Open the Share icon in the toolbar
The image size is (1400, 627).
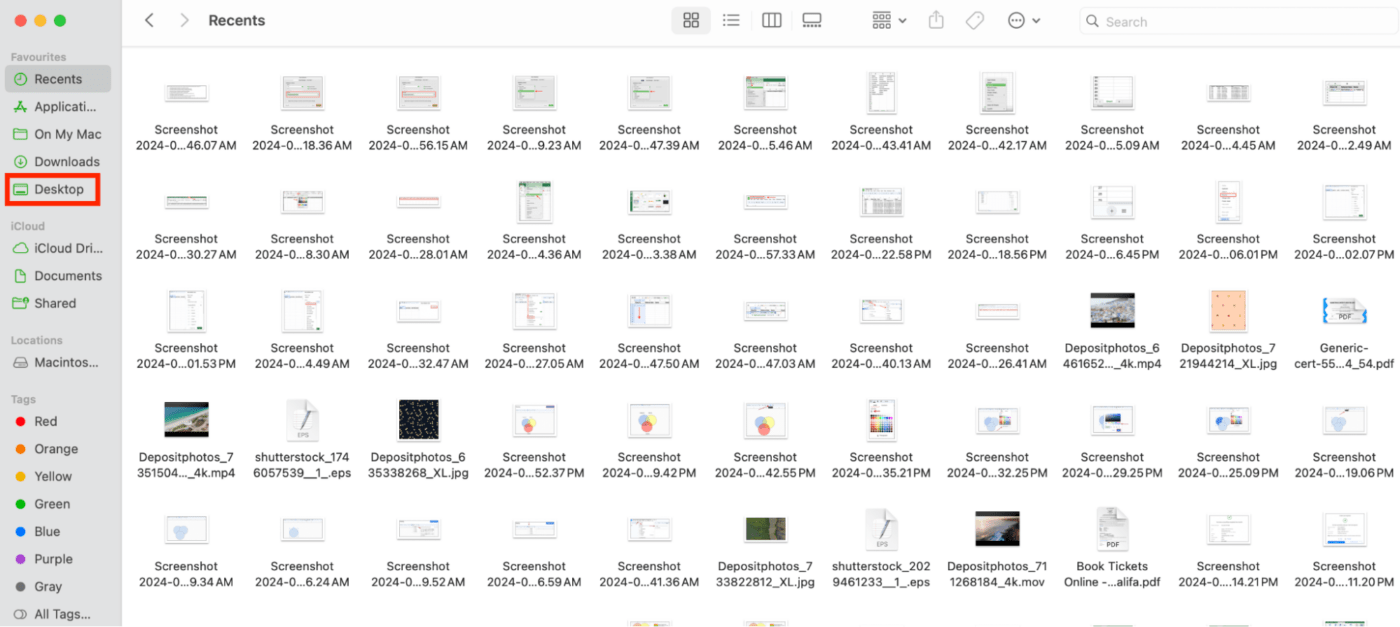tap(936, 19)
